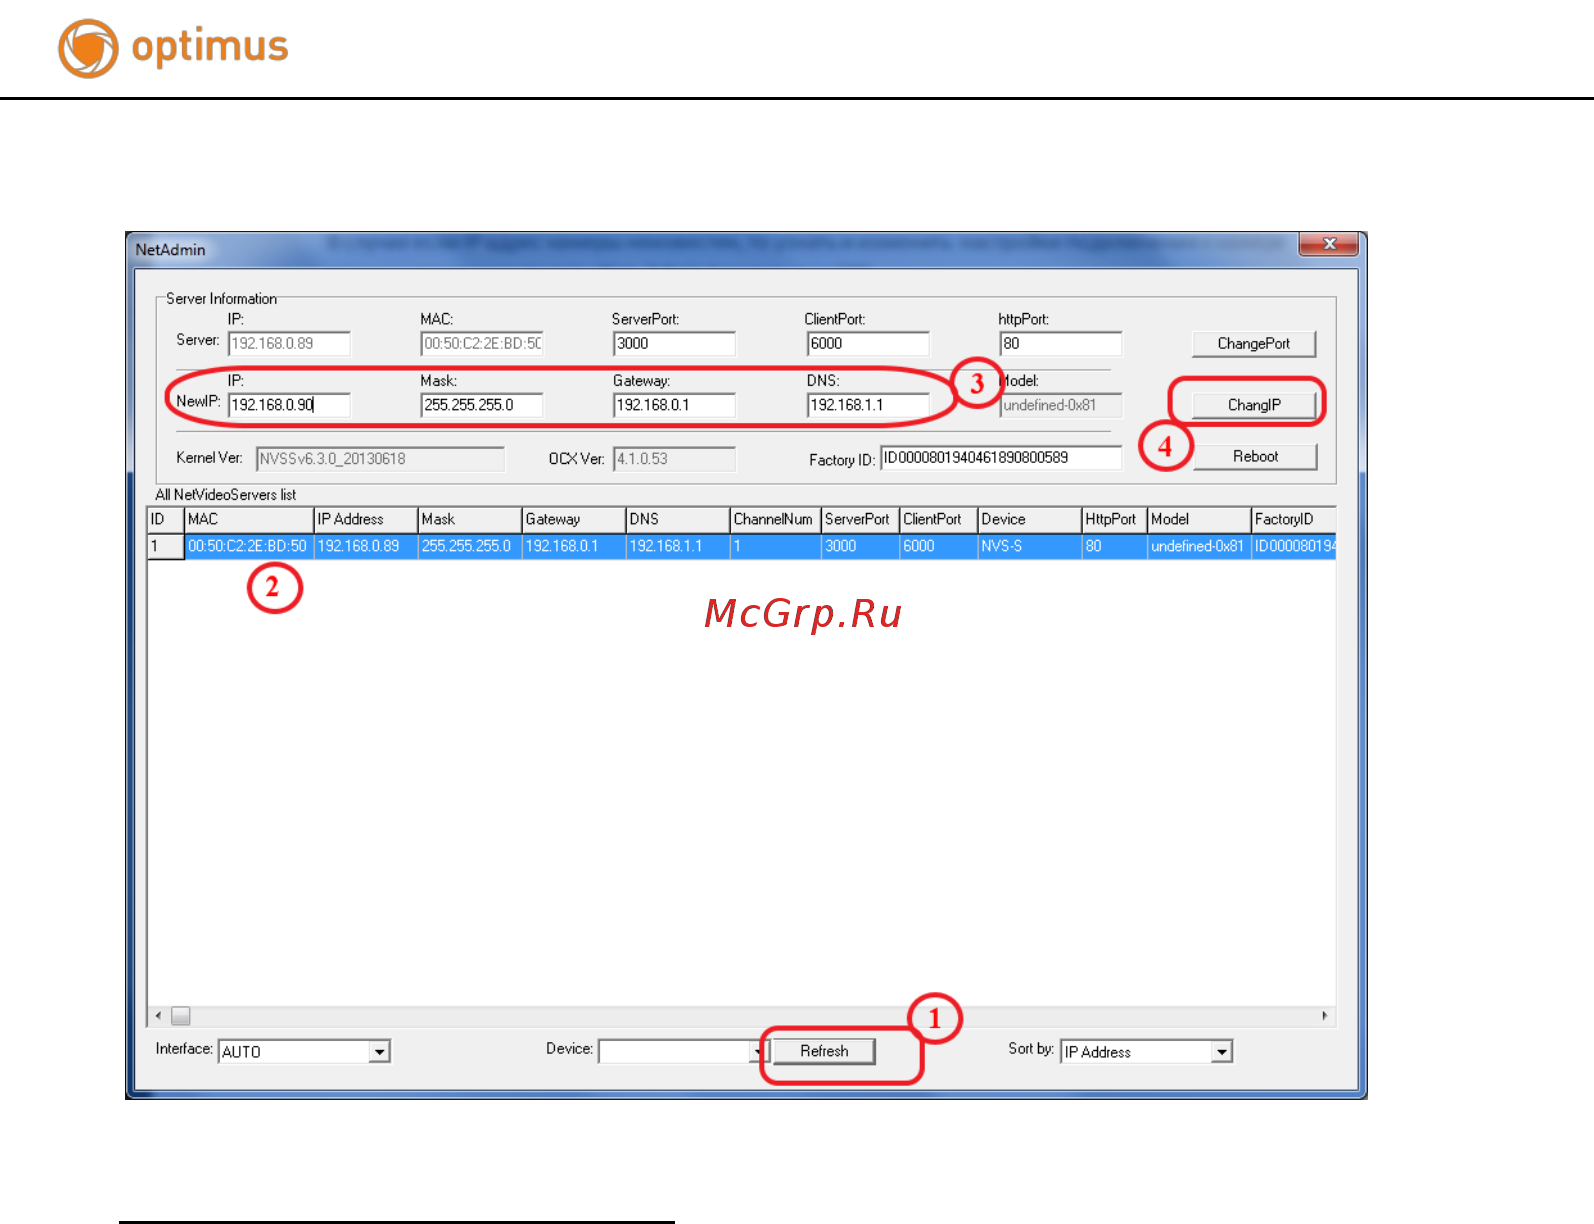
Task: Click the Model field undefined-0x81
Action: [1061, 405]
